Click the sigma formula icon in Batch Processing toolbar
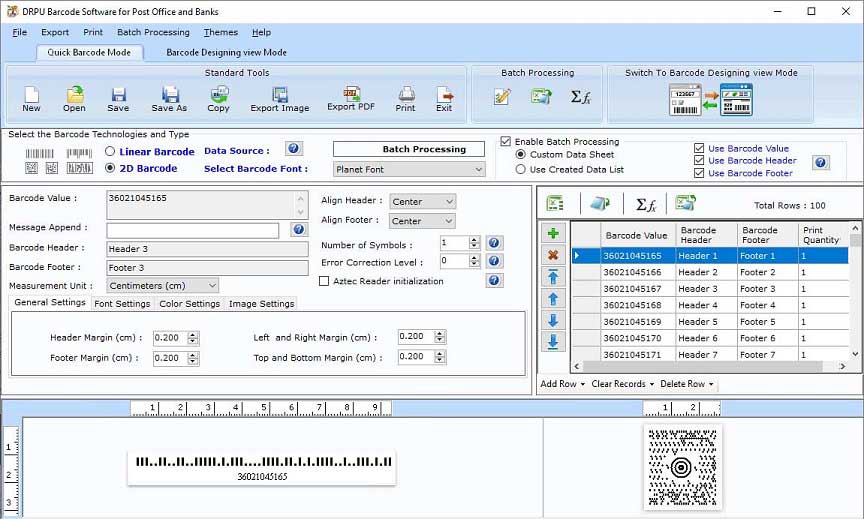Image resolution: width=864 pixels, height=519 pixels. coord(581,97)
